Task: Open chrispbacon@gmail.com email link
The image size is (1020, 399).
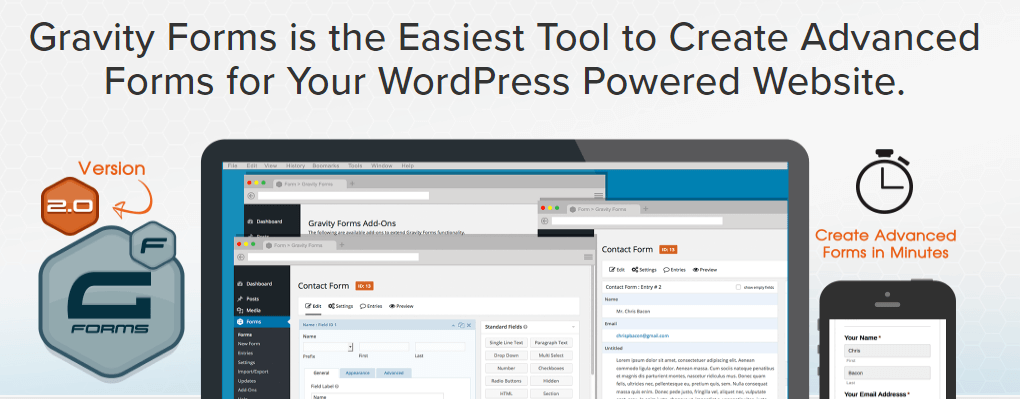Action: [x=643, y=336]
